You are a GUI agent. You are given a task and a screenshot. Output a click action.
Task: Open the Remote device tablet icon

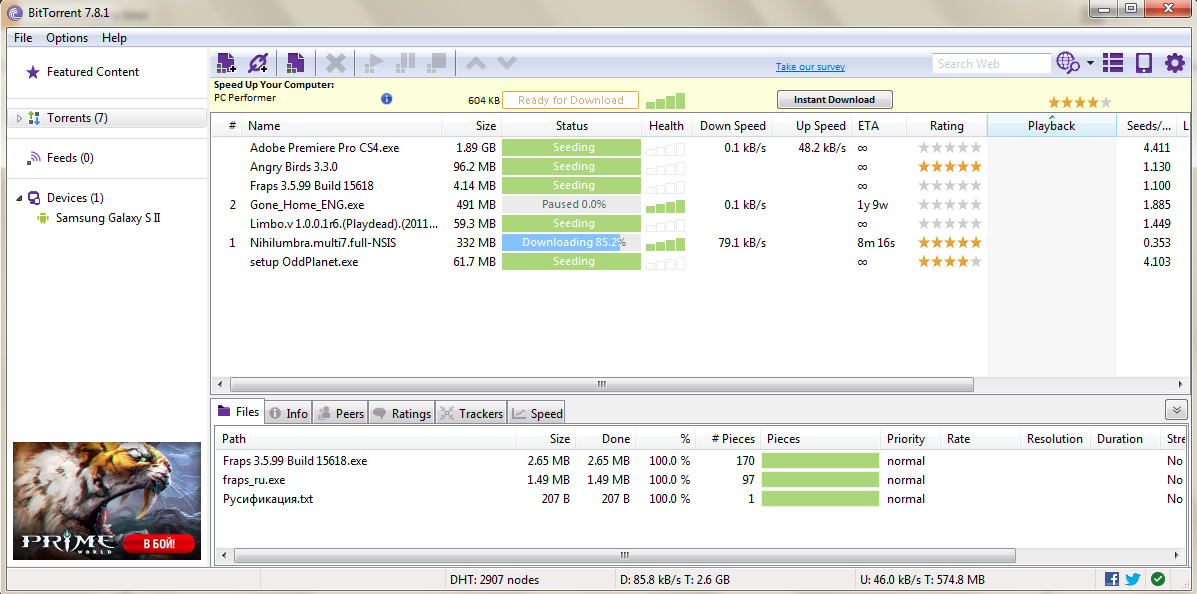(x=1144, y=63)
